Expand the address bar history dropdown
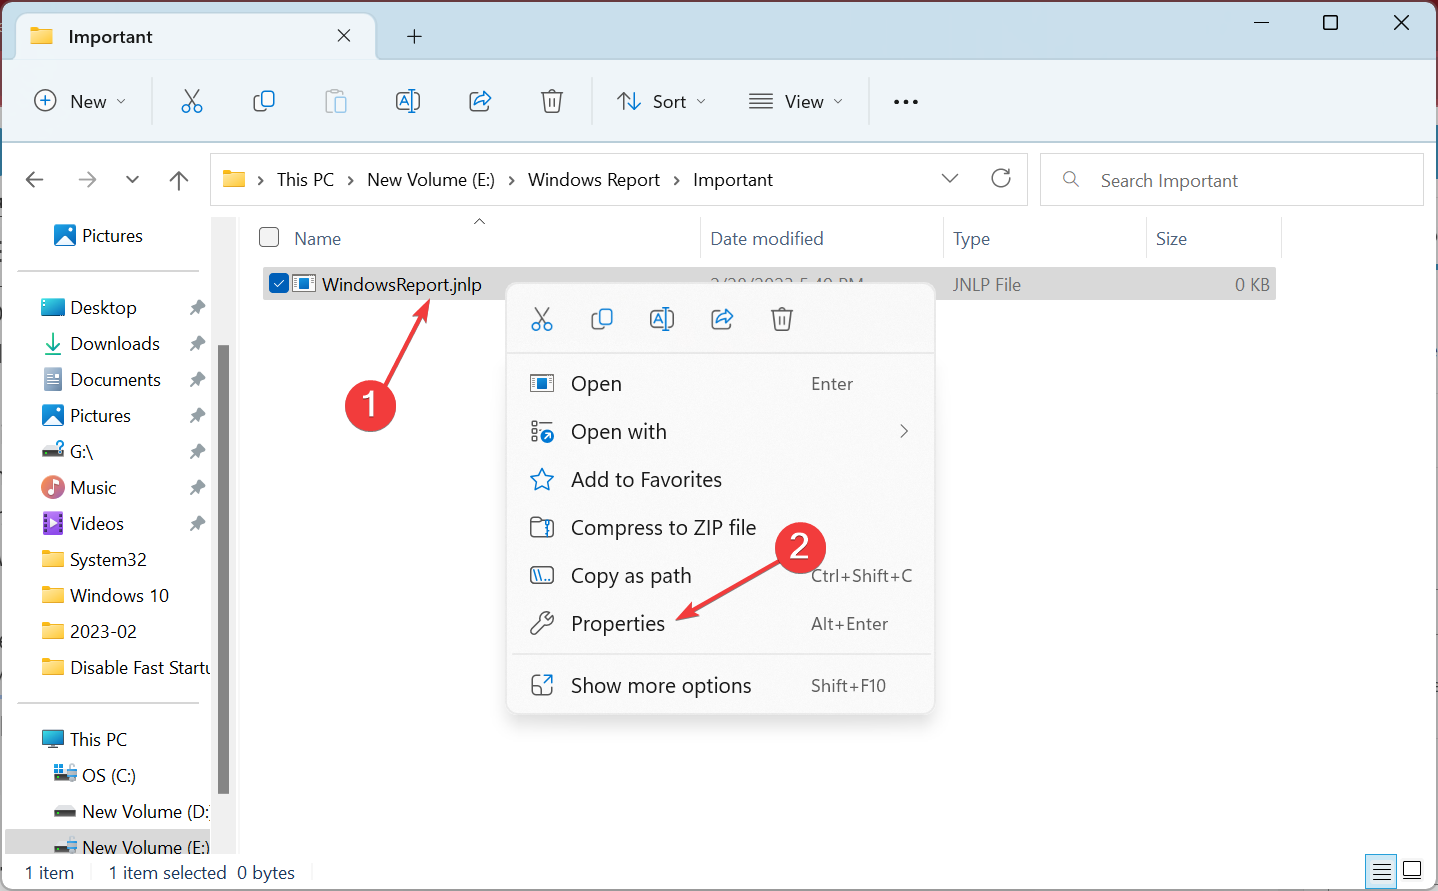The width and height of the screenshot is (1438, 891). [950, 178]
